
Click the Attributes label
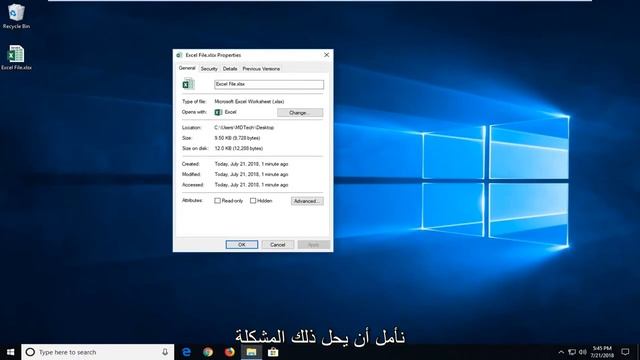(x=192, y=200)
